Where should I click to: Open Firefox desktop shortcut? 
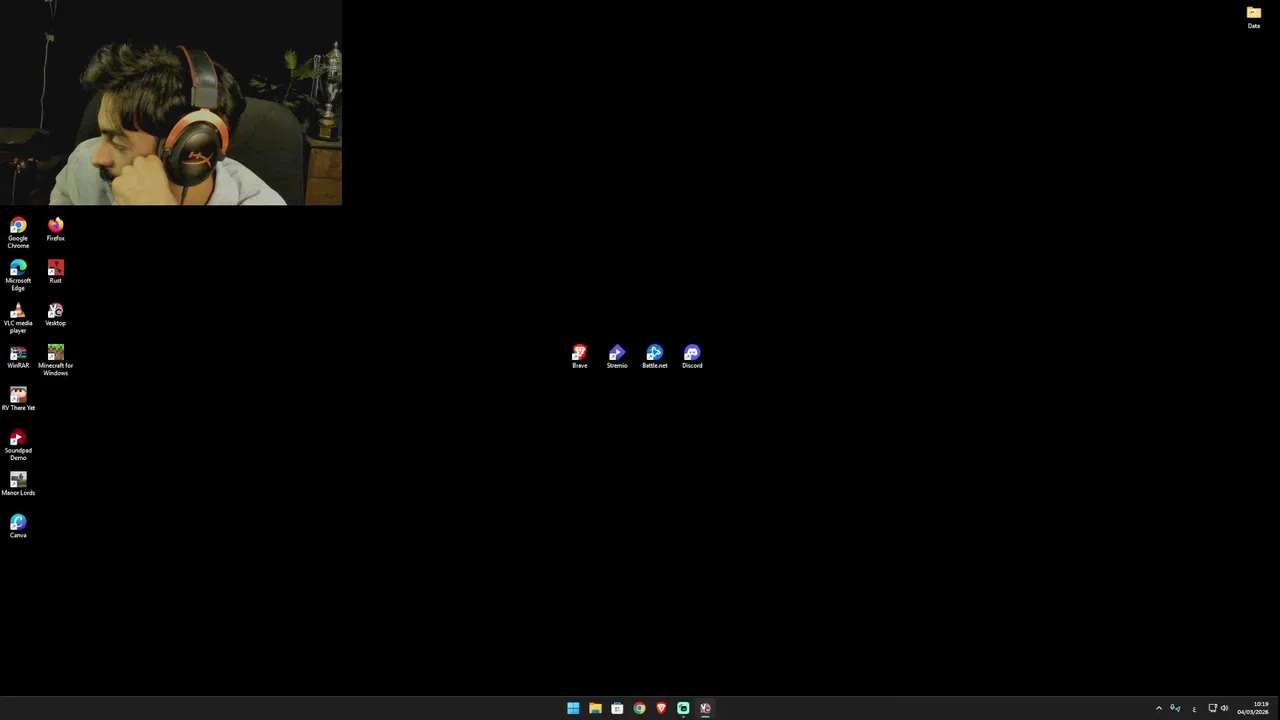55,230
